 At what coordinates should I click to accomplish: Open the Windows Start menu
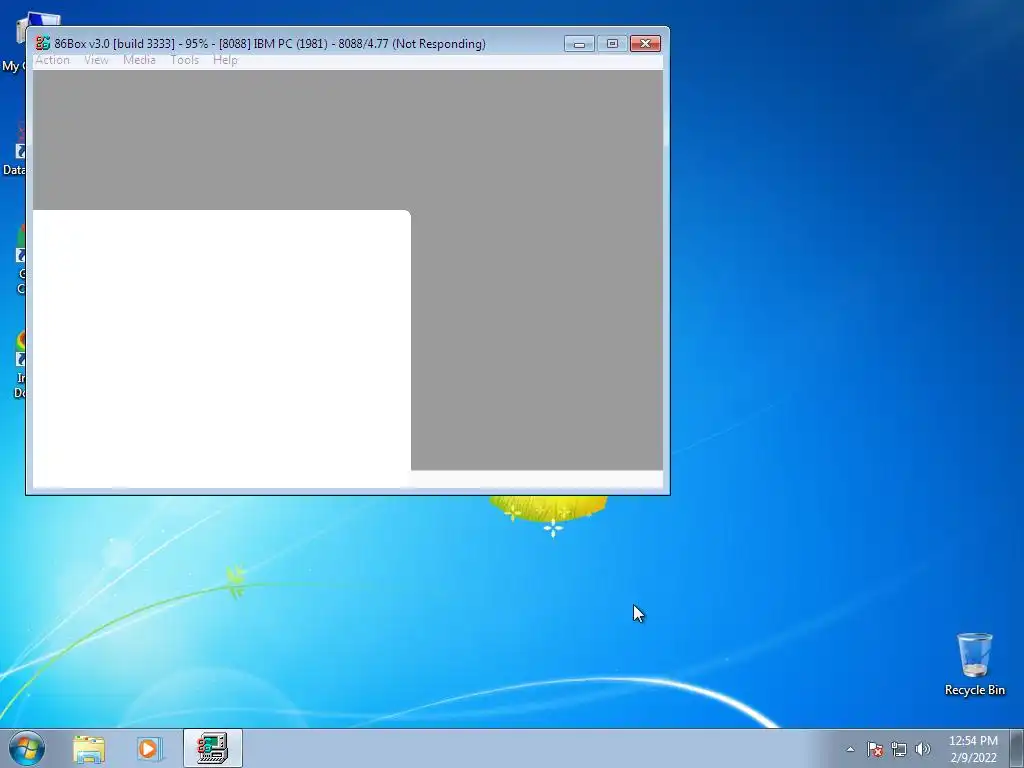pyautogui.click(x=27, y=748)
